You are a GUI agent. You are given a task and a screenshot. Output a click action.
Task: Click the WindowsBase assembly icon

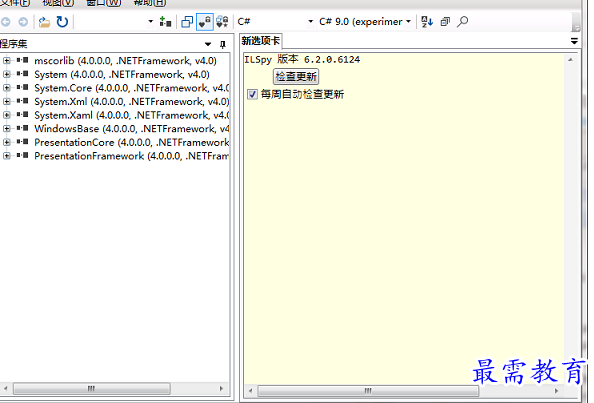pos(22,128)
